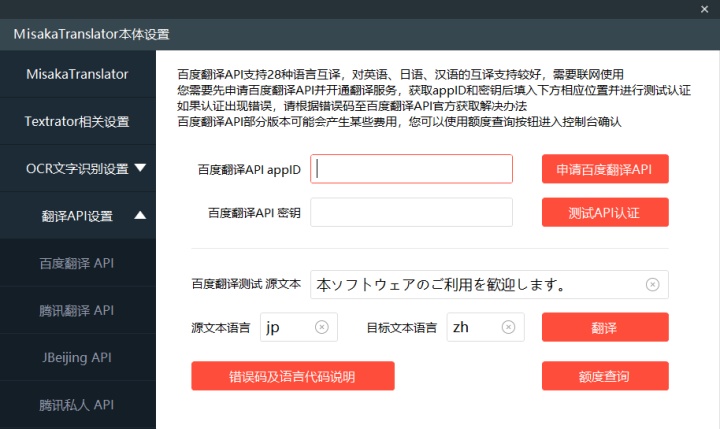Screen dimensions: 720x429
Task: Click the 百度翻译API appID label
Action: pyautogui.click(x=249, y=169)
